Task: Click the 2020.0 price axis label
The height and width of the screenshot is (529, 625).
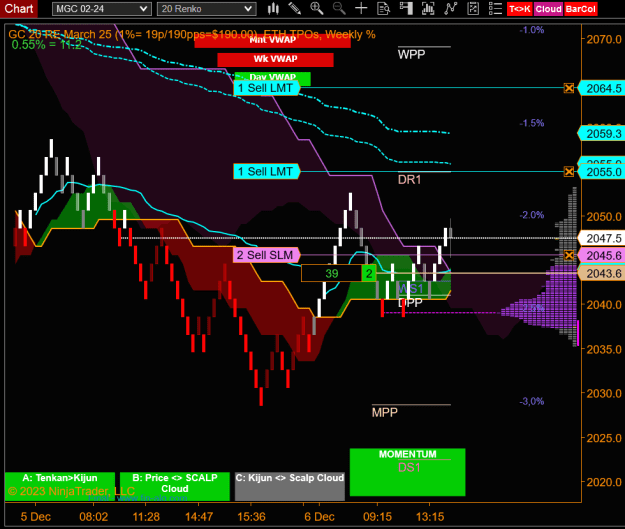Action: (x=604, y=482)
